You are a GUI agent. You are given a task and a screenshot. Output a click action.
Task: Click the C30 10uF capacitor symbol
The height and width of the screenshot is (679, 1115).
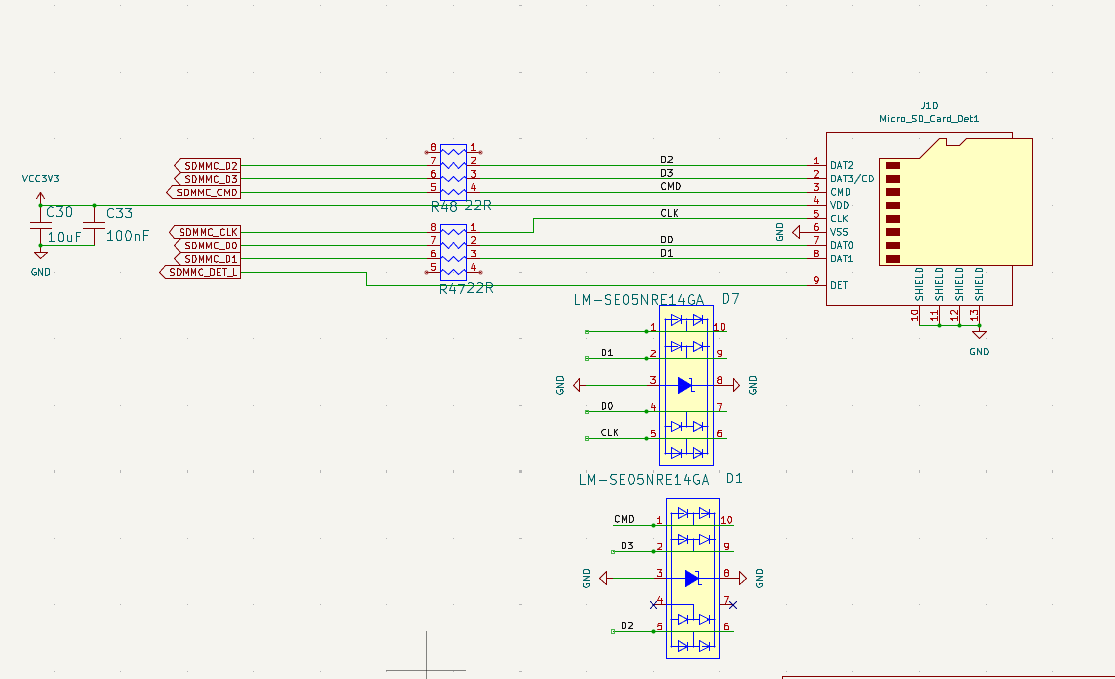(40, 225)
